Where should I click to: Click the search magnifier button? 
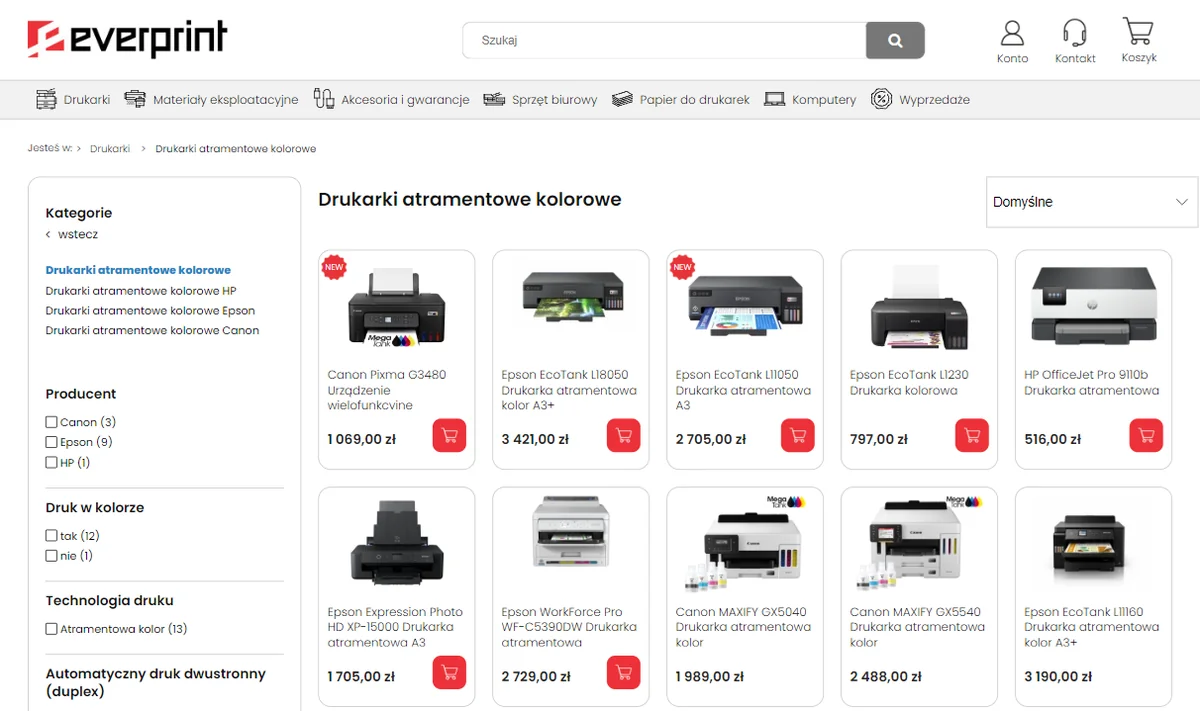pos(895,41)
